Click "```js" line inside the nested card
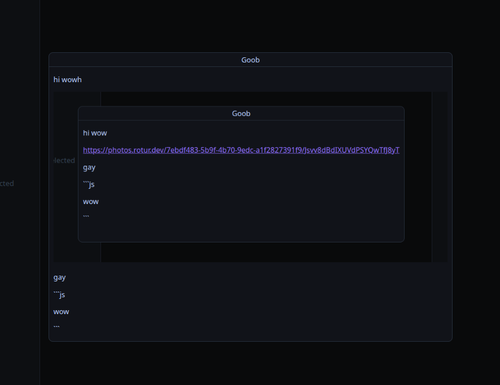Screen dimensions: 500x385 (89, 184)
